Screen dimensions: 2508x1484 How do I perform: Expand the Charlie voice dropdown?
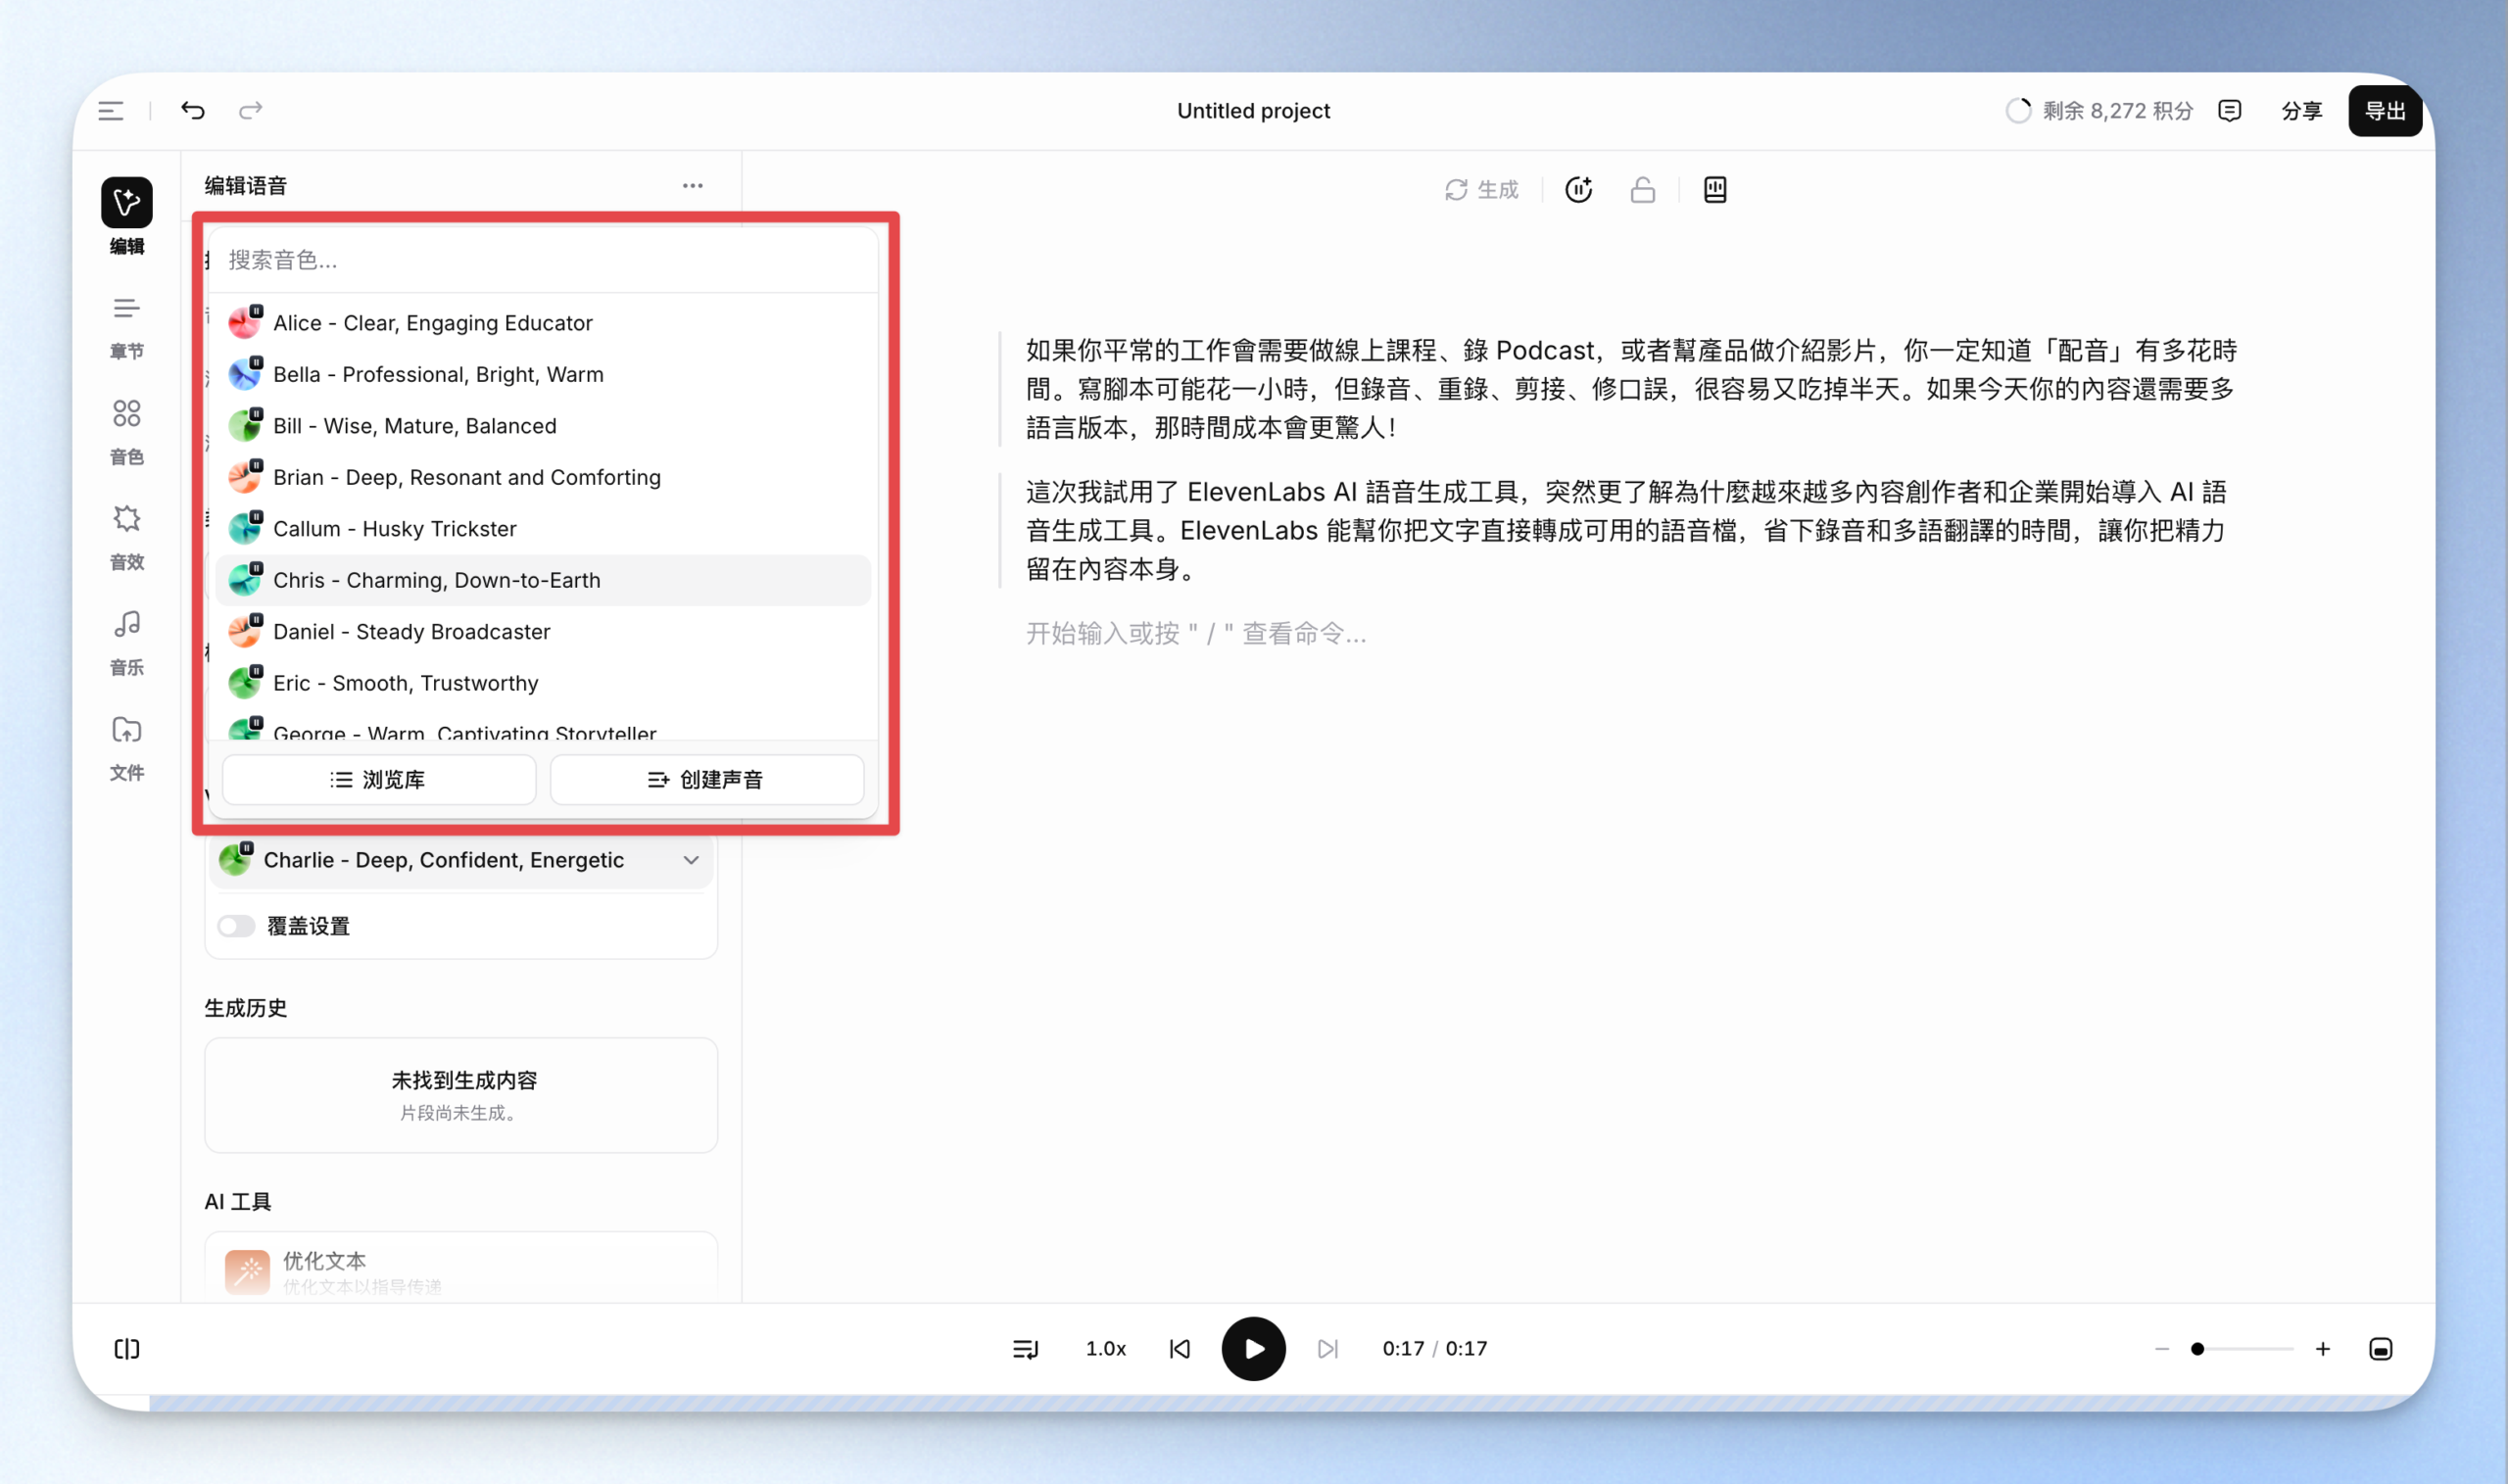click(x=461, y=861)
